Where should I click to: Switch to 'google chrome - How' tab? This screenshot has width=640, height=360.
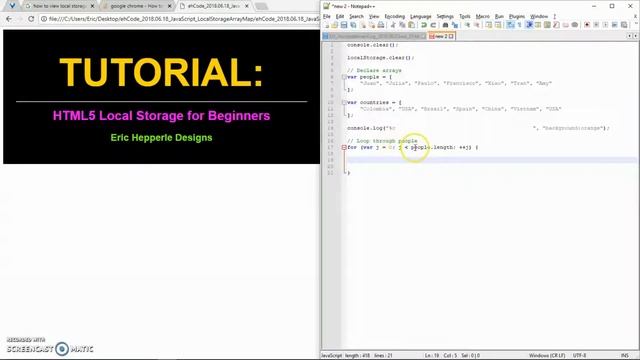pyautogui.click(x=137, y=6)
